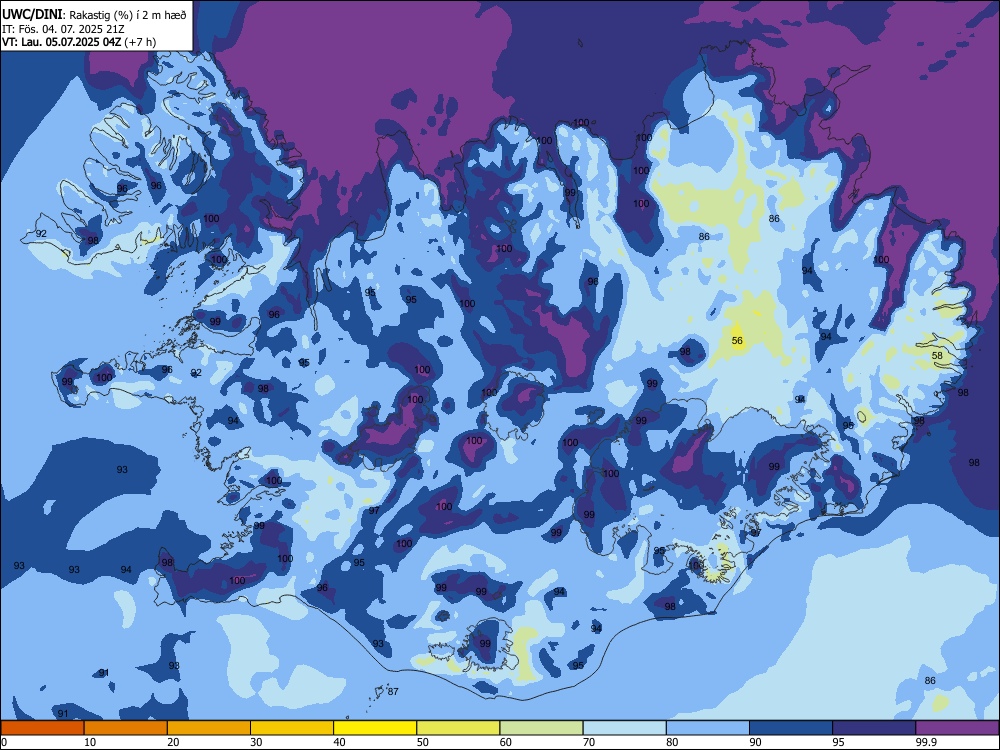Click the valid time line 'VT: Lau. 05.07.2025 04Z'

tap(61, 42)
